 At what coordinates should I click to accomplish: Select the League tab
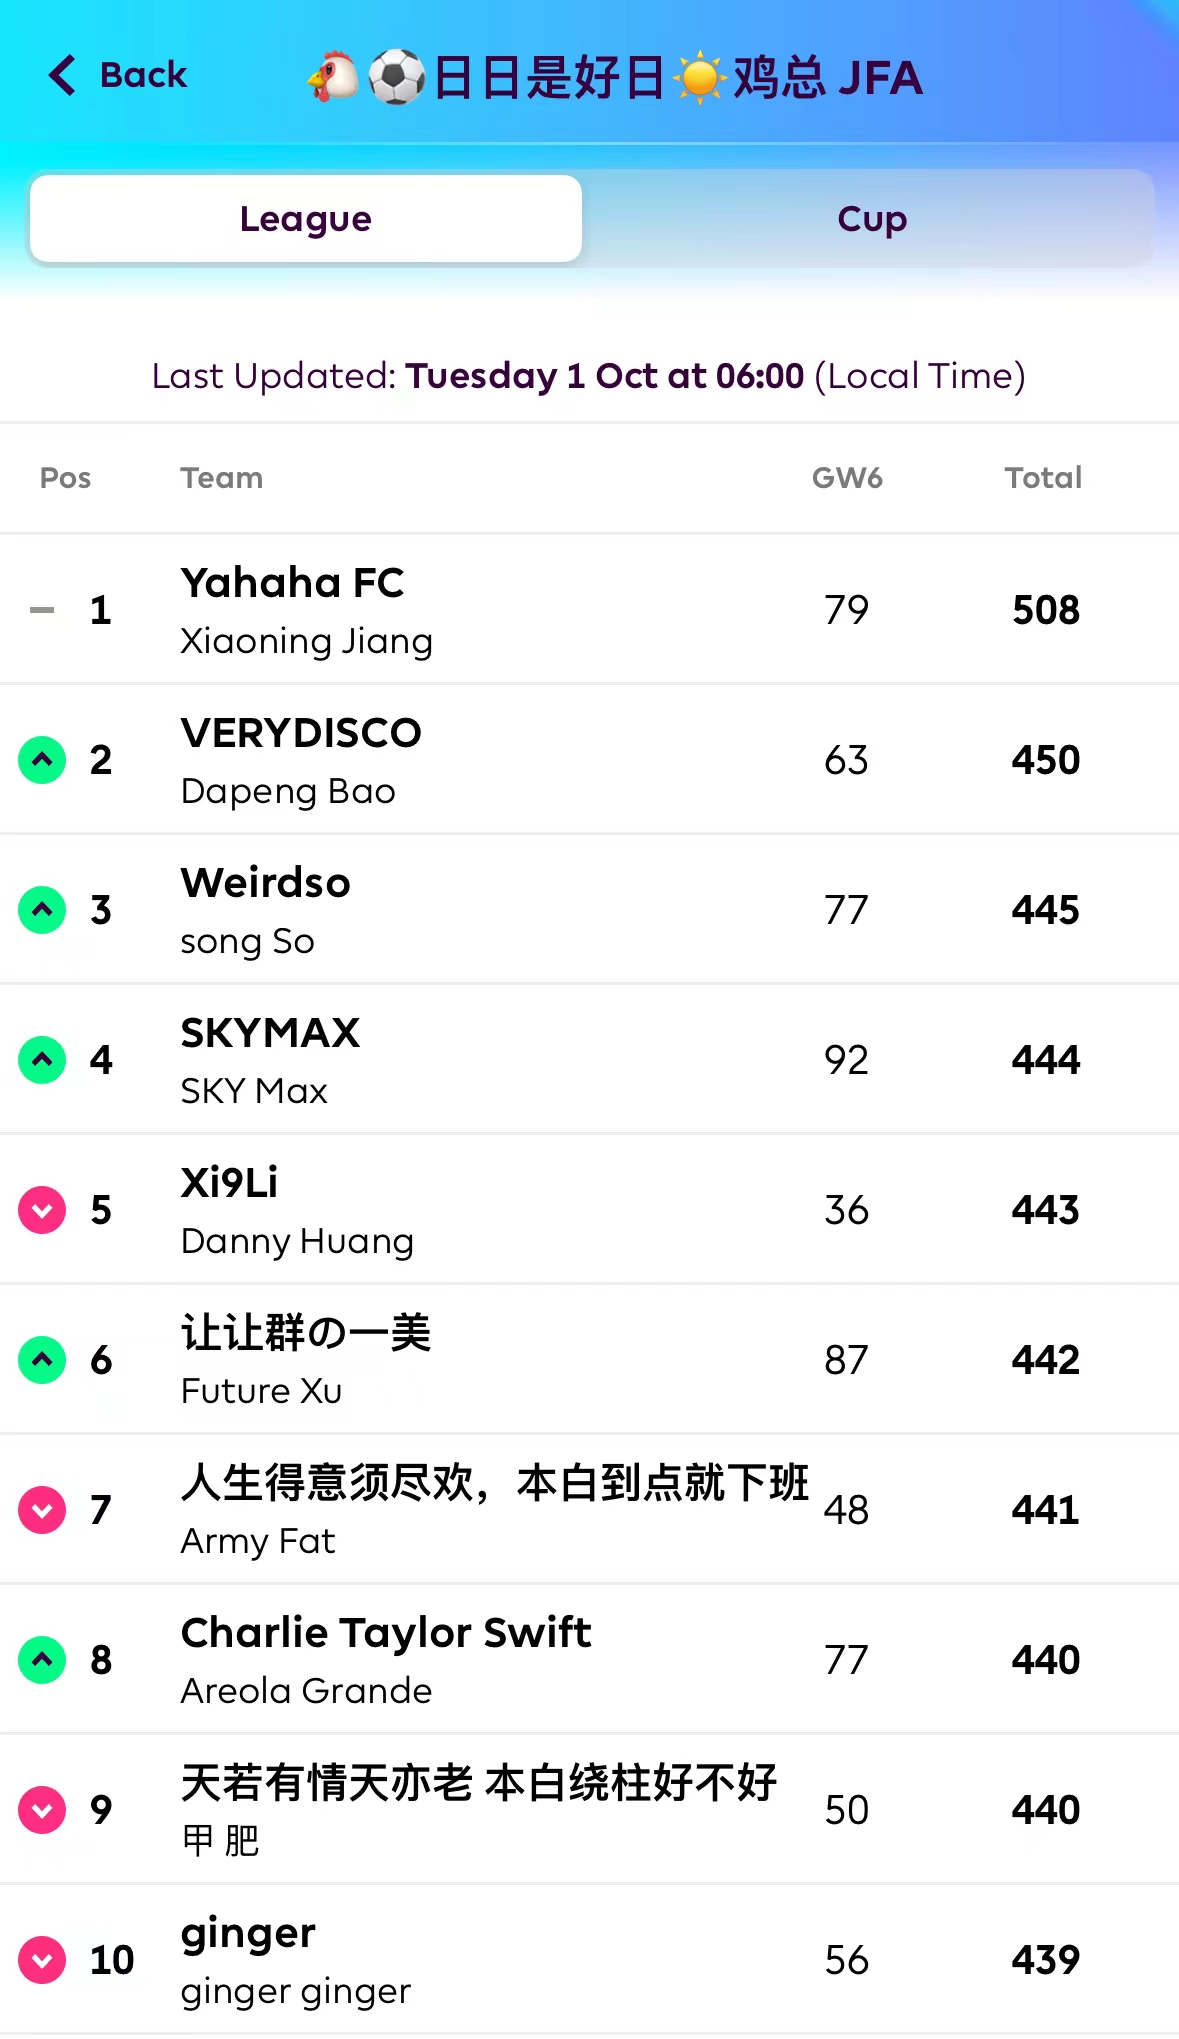tap(306, 219)
